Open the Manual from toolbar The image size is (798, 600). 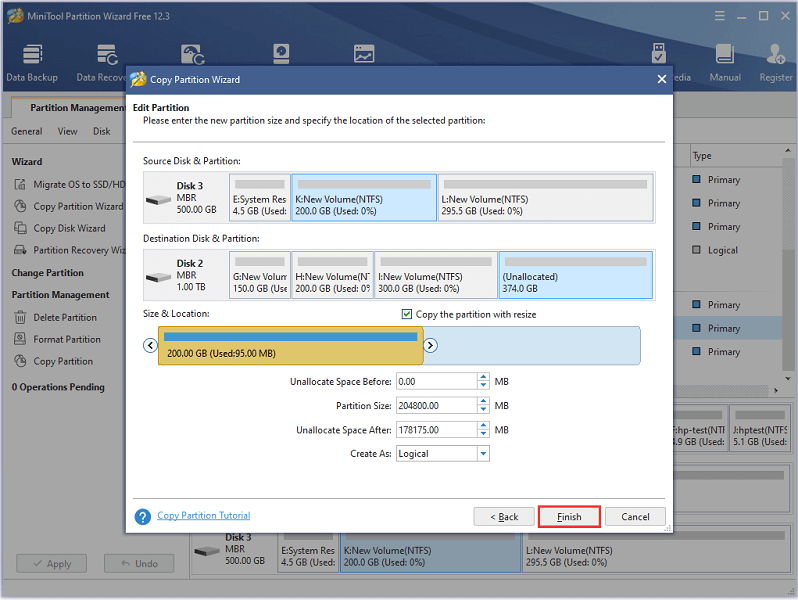coord(725,63)
